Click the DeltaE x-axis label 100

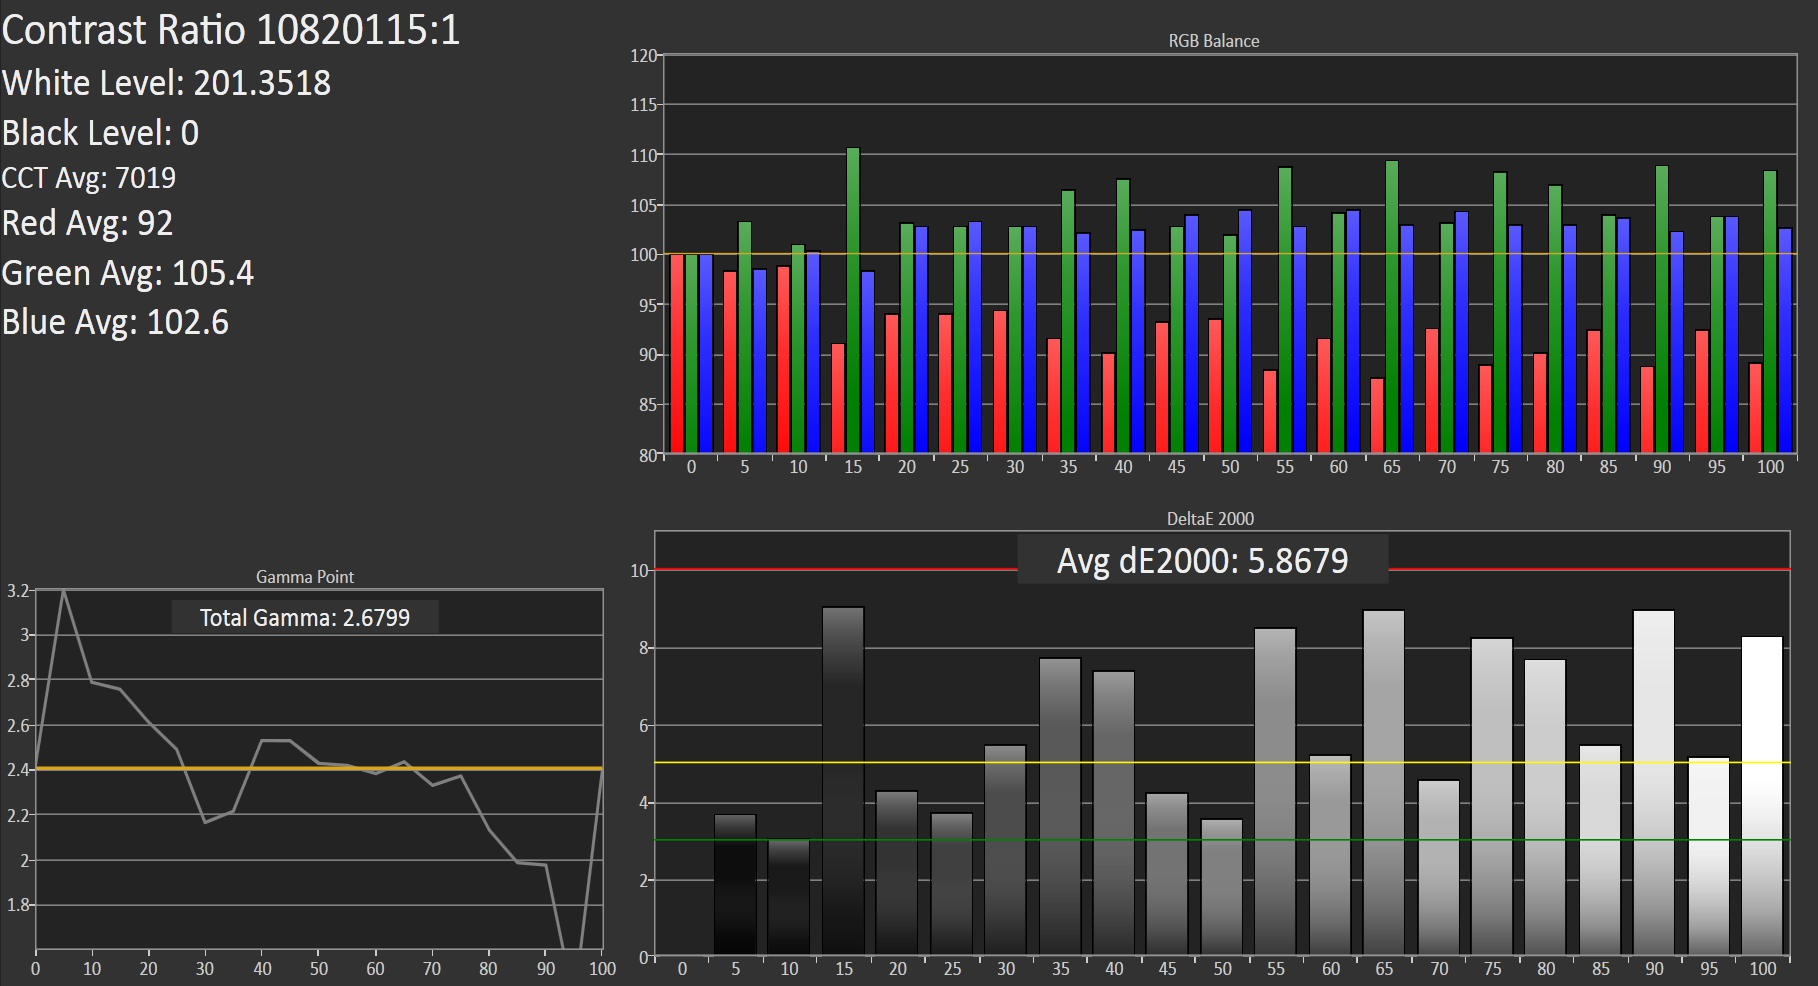pyautogui.click(x=1762, y=969)
